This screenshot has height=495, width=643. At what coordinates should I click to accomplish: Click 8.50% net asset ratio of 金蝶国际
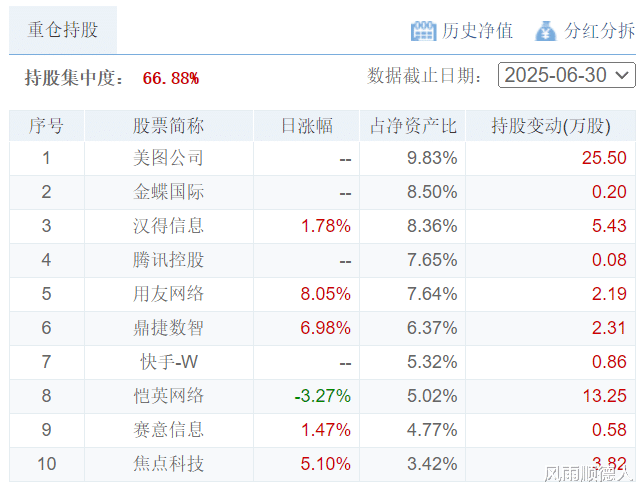432,192
